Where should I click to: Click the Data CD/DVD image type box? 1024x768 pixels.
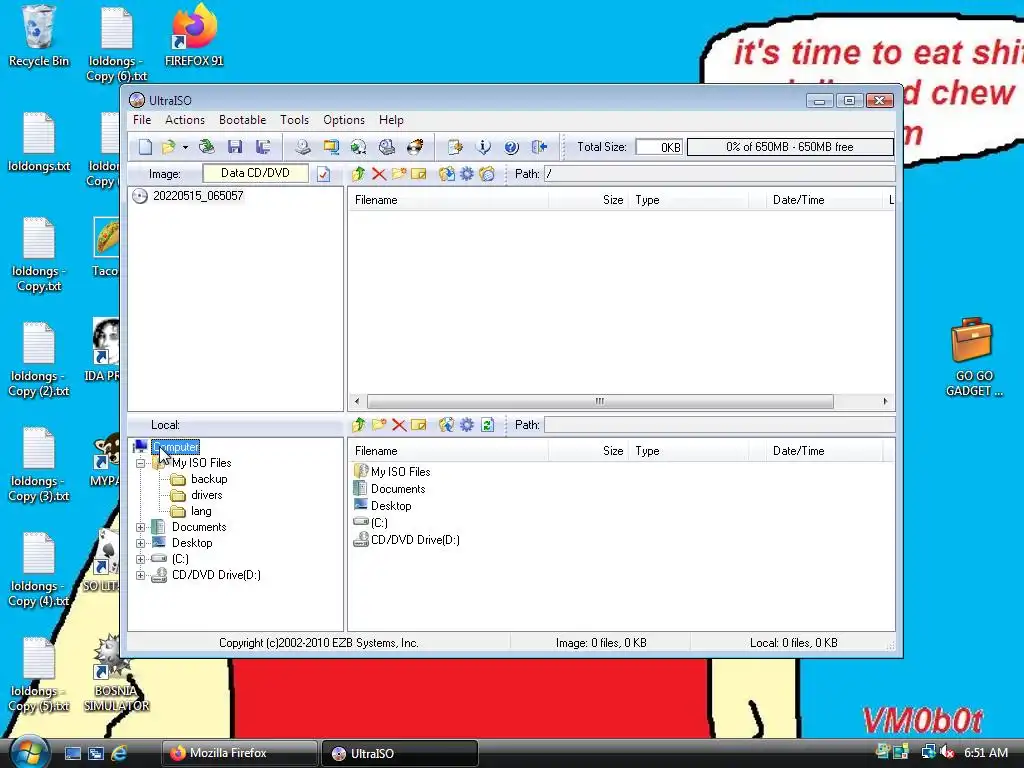(255, 173)
